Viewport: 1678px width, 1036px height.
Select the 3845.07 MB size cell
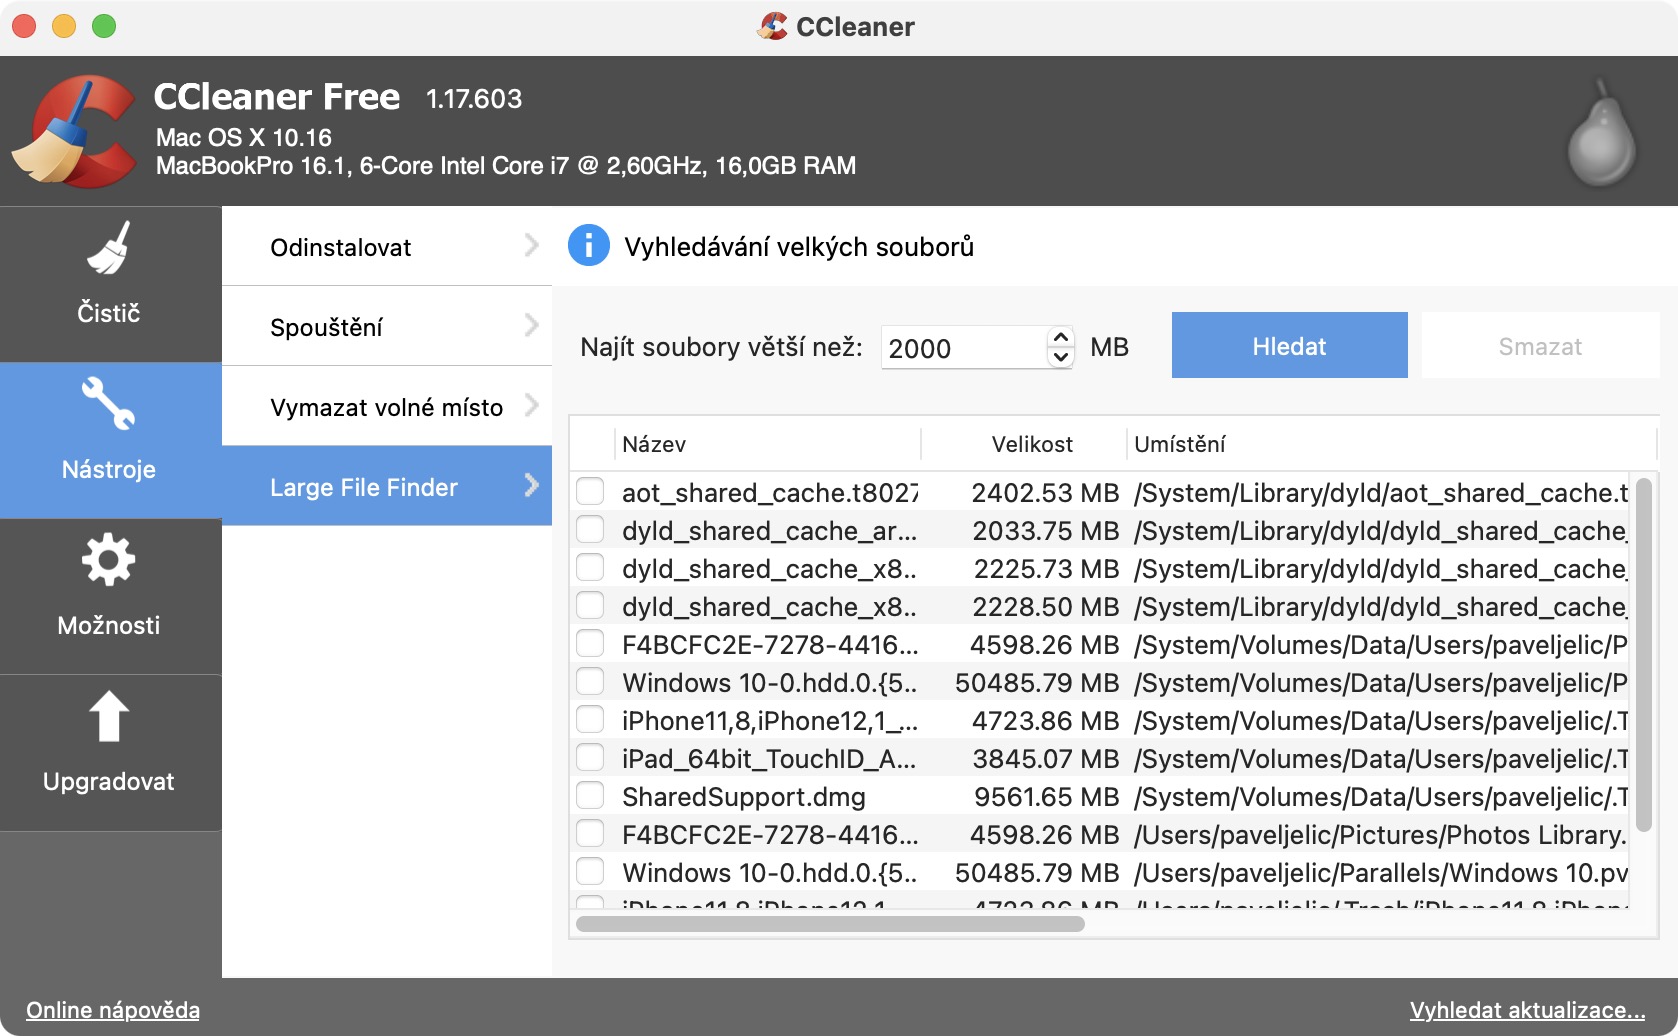(x=1046, y=759)
